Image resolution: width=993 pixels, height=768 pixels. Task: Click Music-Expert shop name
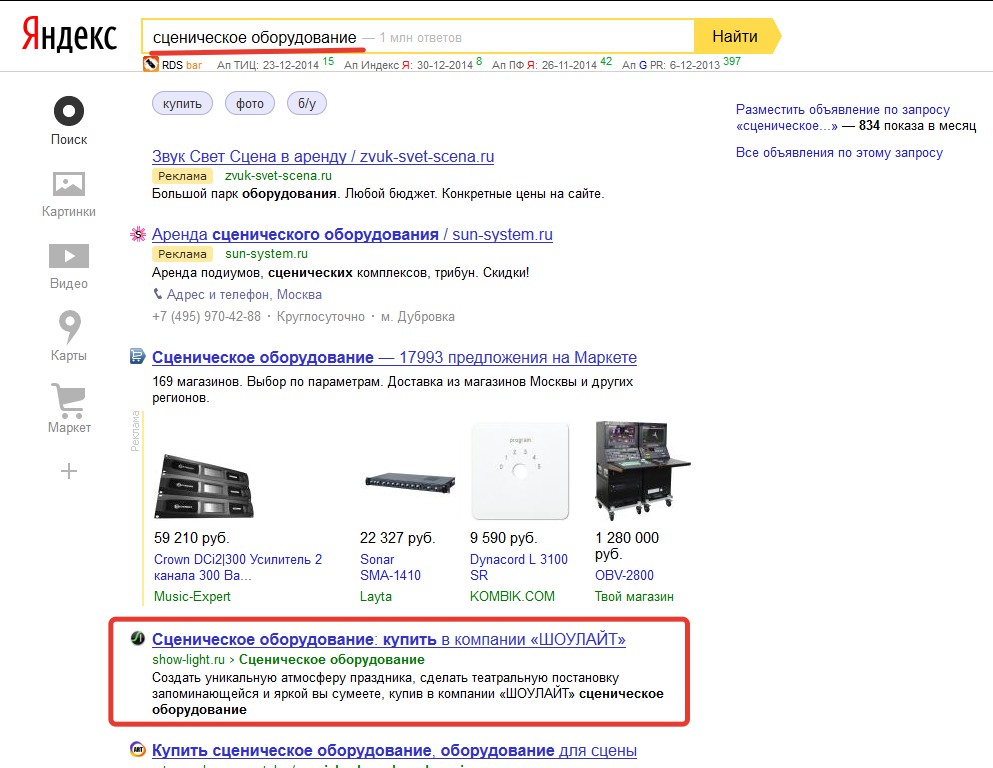[x=192, y=596]
